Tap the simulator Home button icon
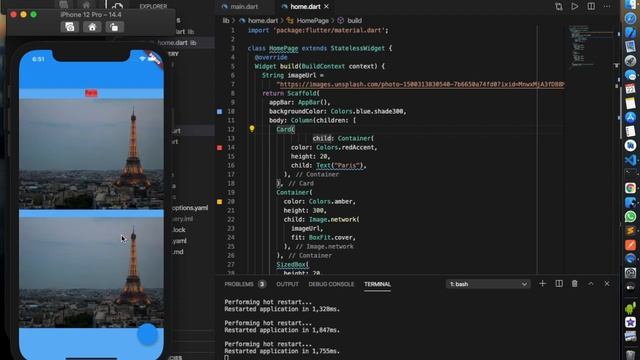This screenshot has height=360, width=640. (92, 27)
